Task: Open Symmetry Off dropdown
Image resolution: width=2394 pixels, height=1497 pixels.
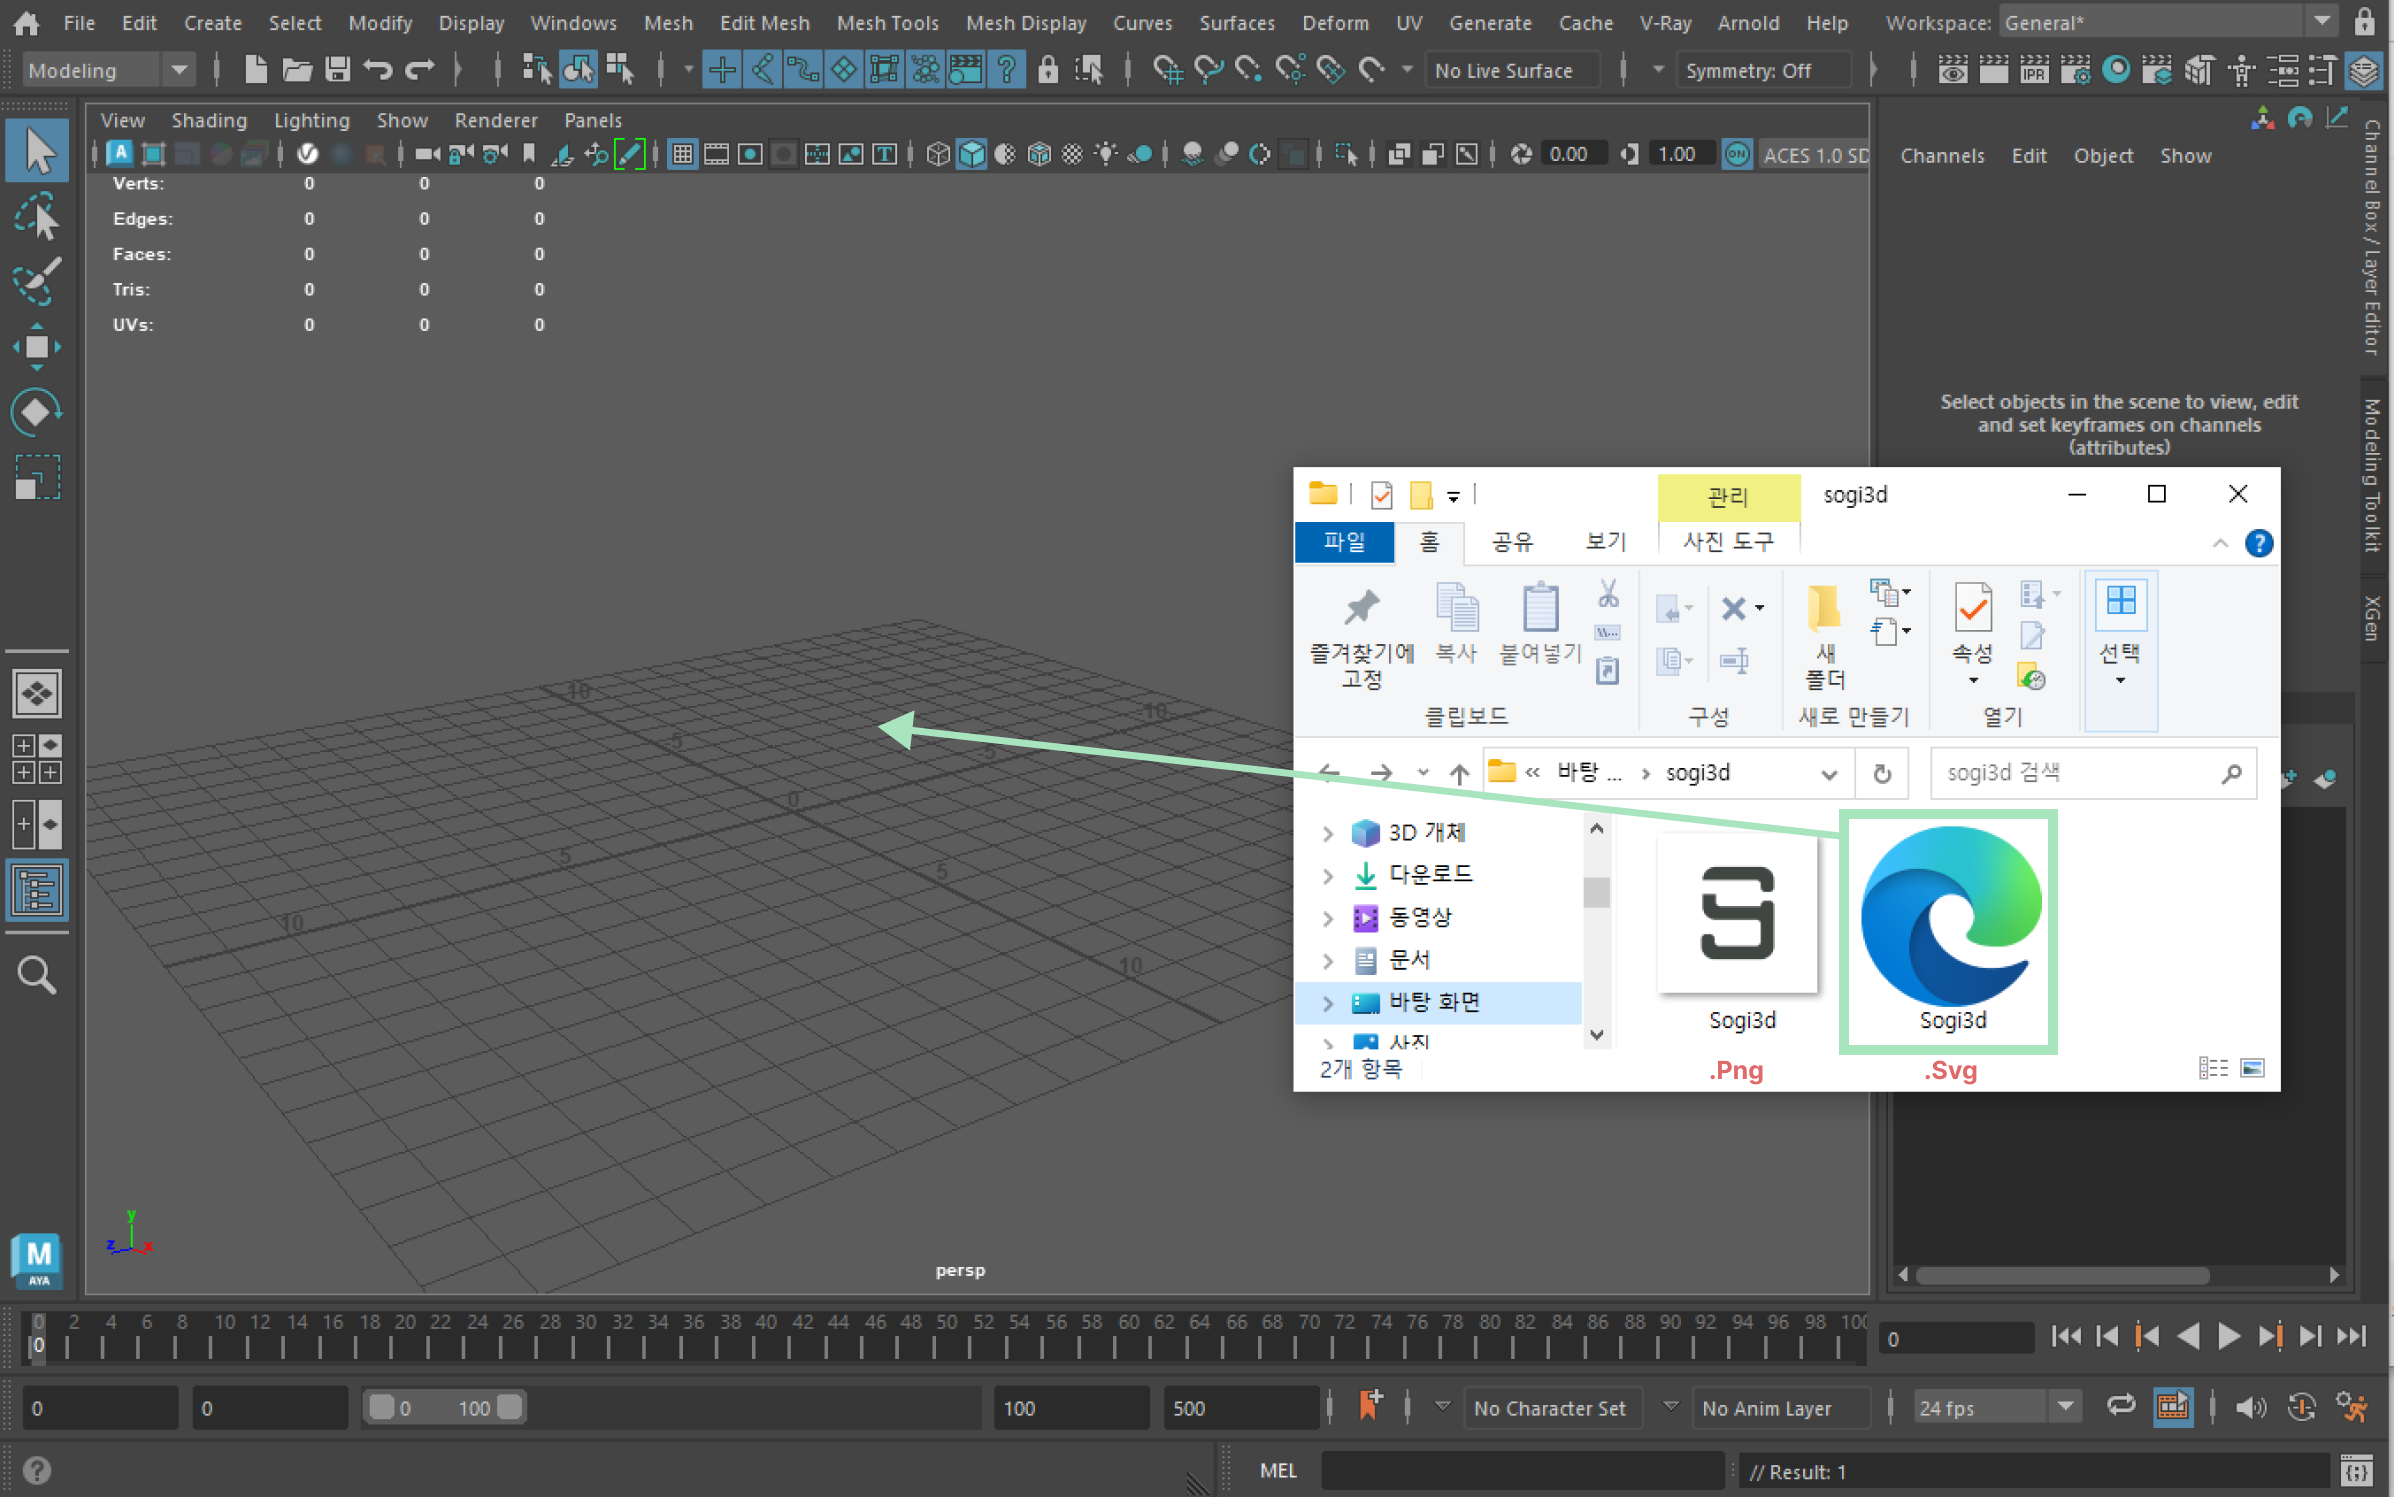Action: [1762, 70]
